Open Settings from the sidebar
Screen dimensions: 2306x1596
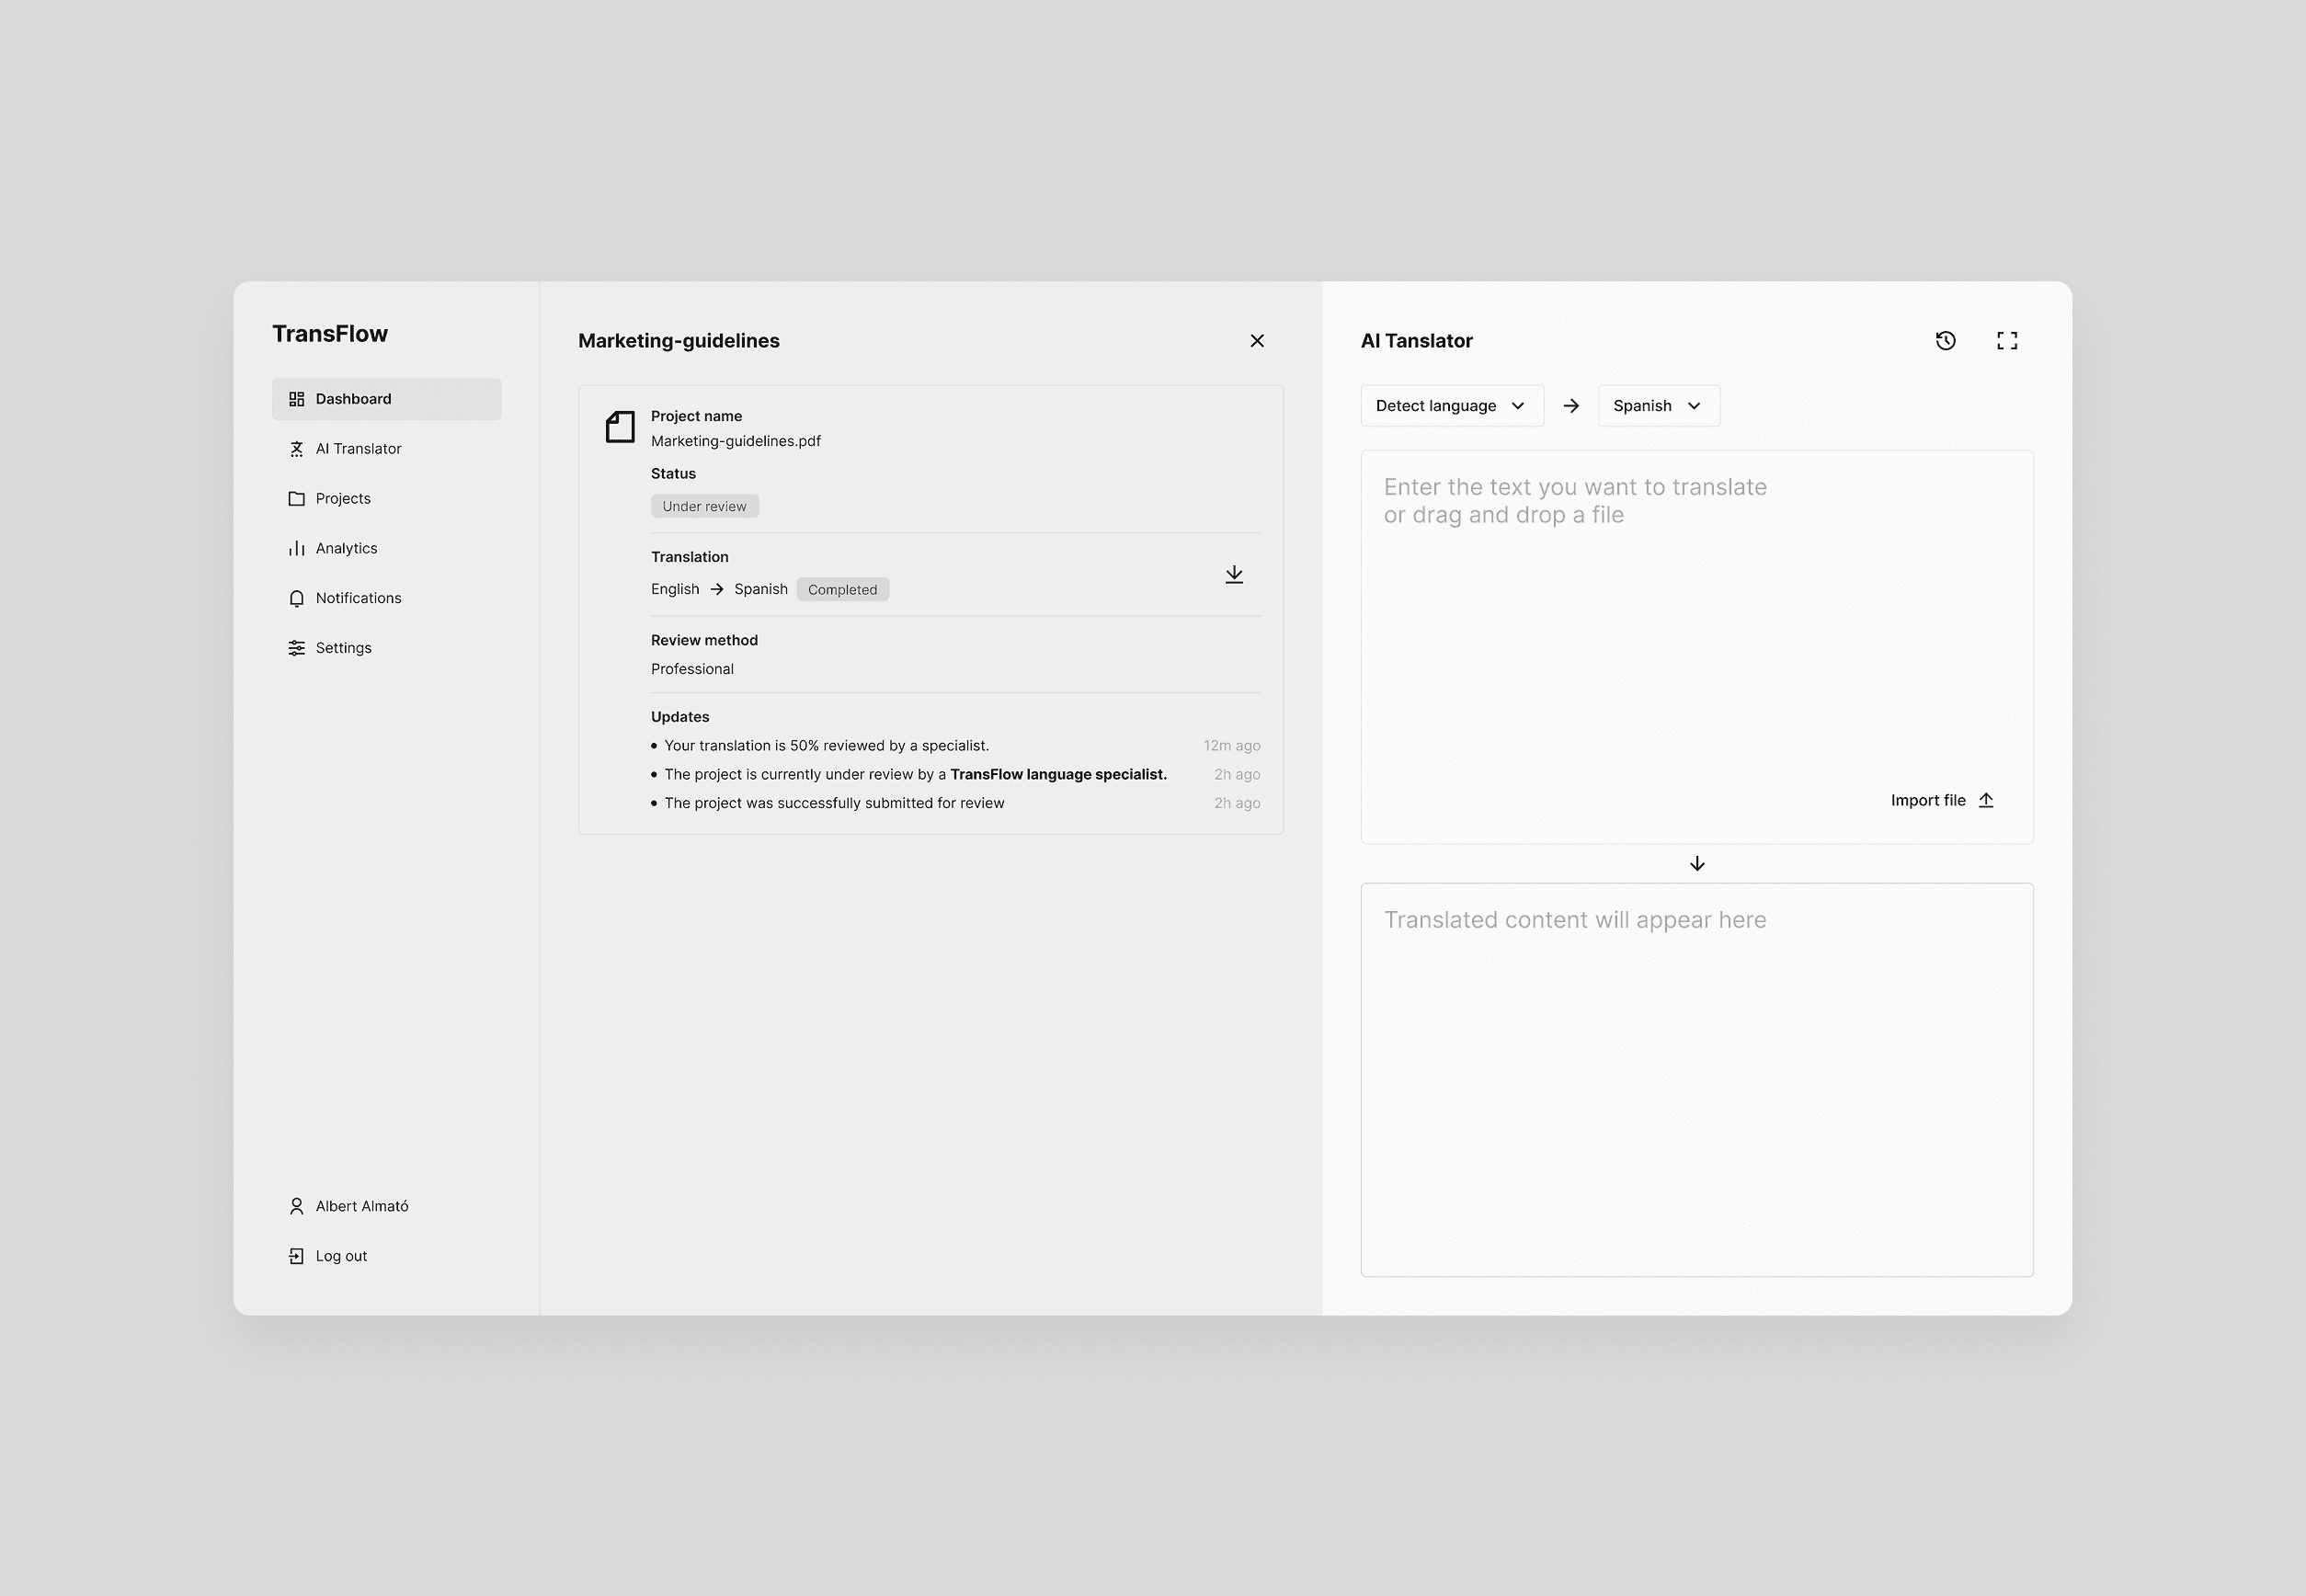point(343,648)
